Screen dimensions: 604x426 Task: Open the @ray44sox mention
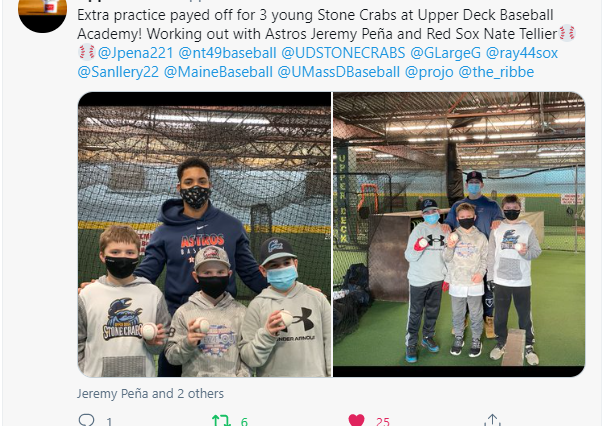pyautogui.click(x=522, y=53)
